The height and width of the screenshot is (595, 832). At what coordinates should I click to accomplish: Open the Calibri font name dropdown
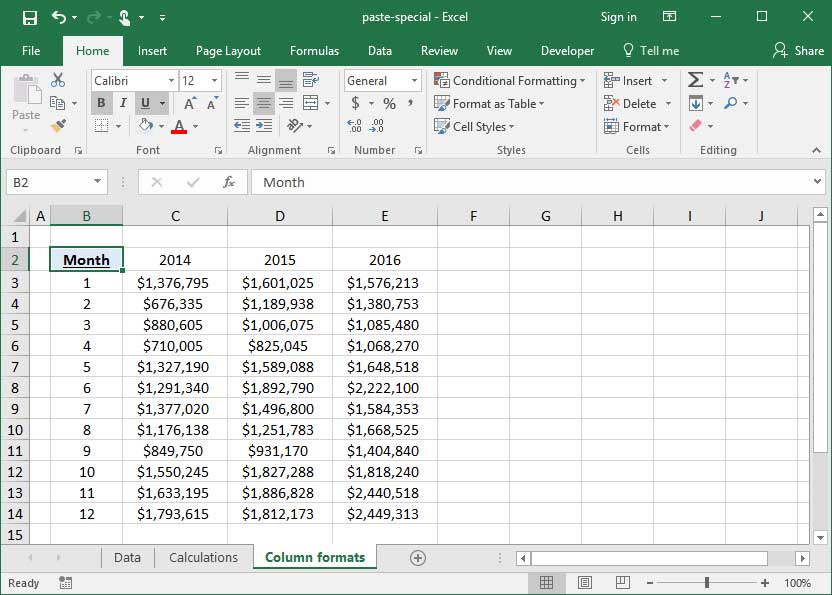tap(168, 81)
